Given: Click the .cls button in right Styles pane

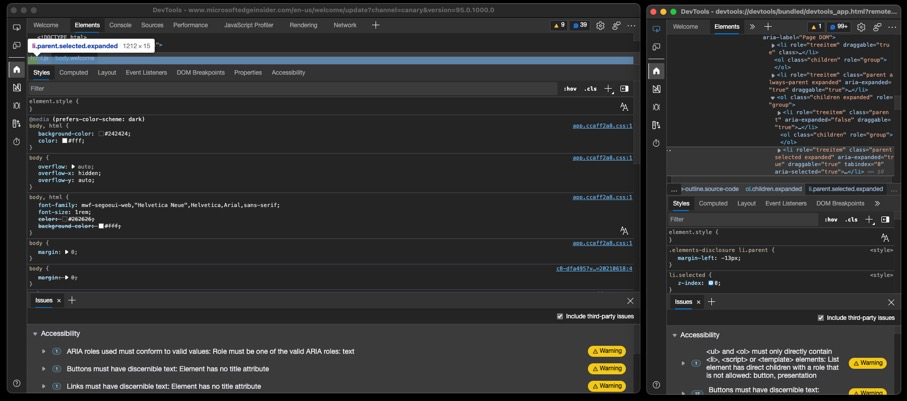Looking at the screenshot, I should coord(851,220).
